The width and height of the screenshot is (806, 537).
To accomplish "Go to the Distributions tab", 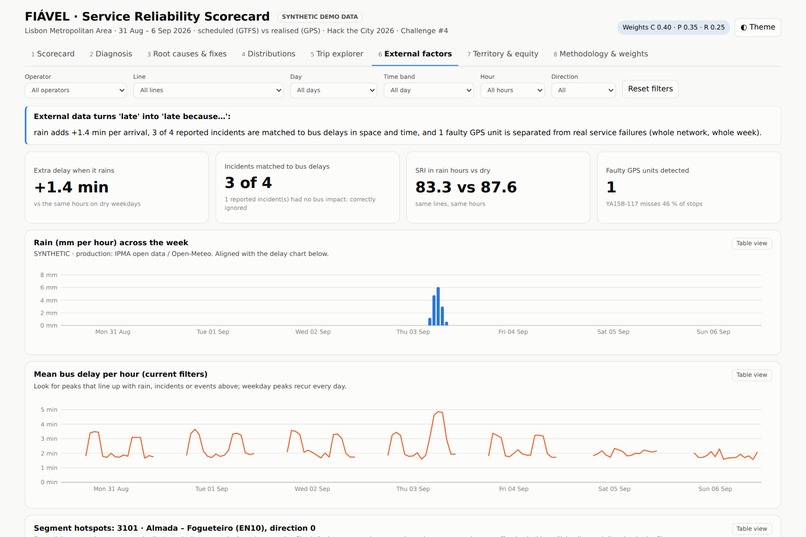I will pos(268,54).
